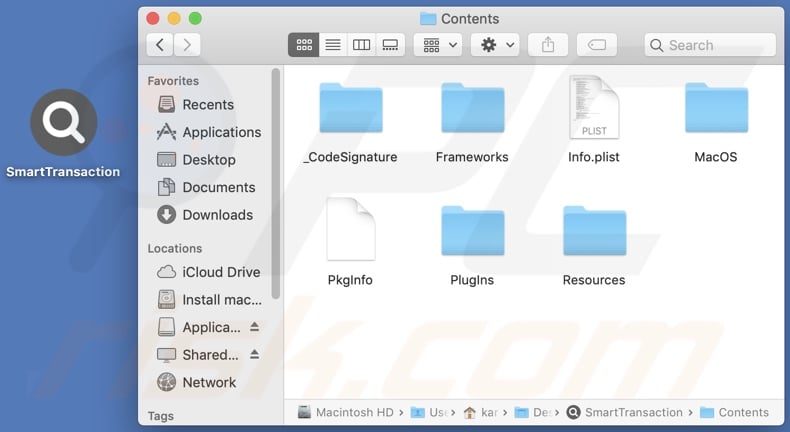This screenshot has height=432, width=790.
Task: Click the Share toolbar button
Action: coord(548,45)
